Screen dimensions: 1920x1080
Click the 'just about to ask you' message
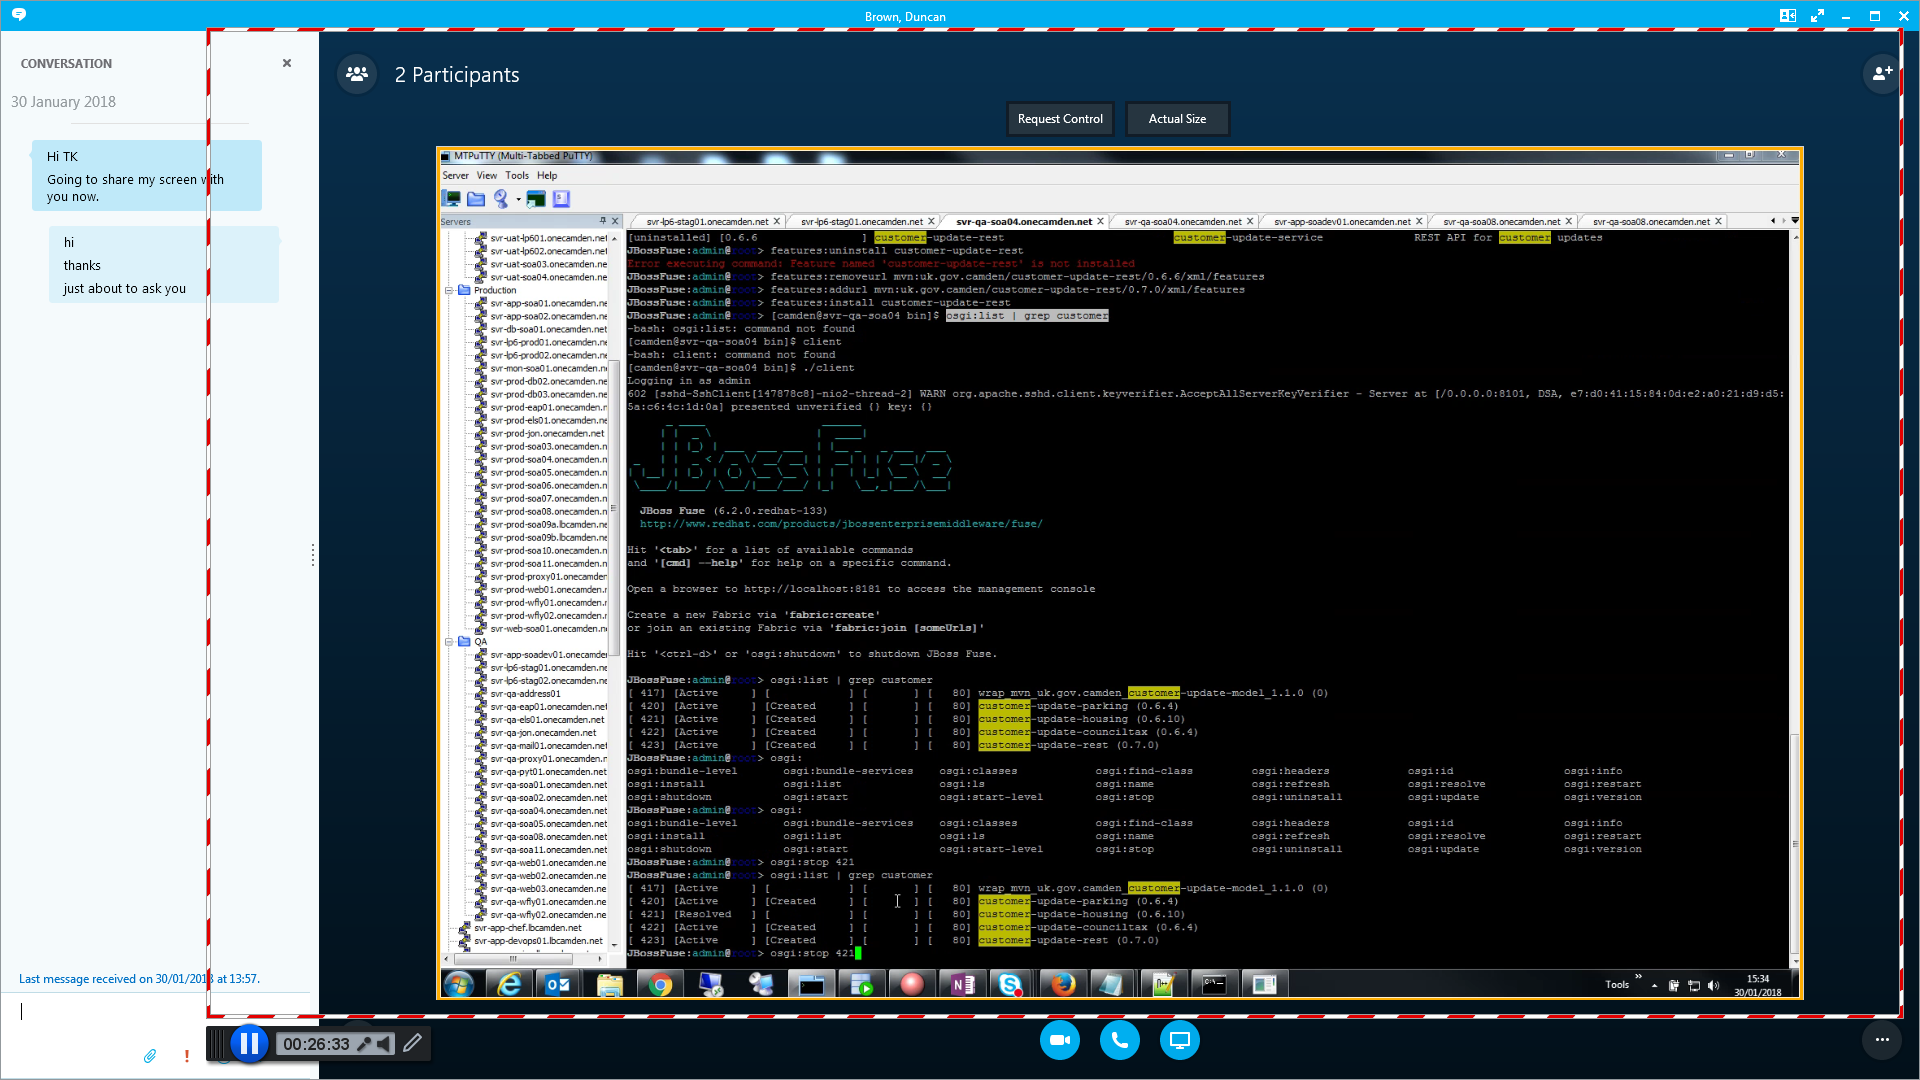pyautogui.click(x=124, y=289)
